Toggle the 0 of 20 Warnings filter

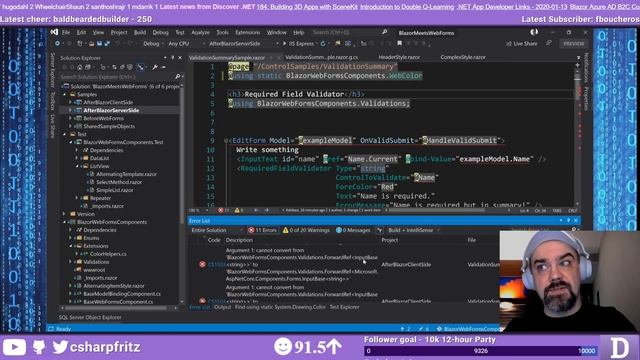coord(306,230)
